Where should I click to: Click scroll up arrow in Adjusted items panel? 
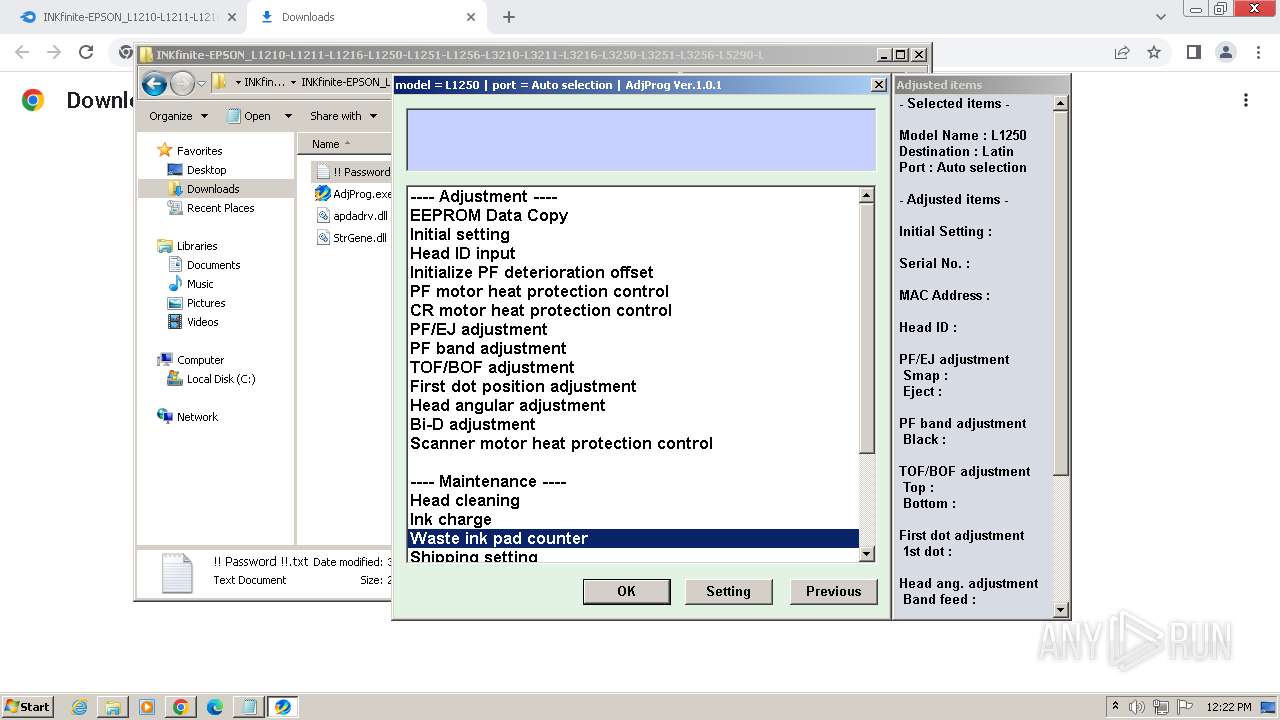pyautogui.click(x=1061, y=103)
